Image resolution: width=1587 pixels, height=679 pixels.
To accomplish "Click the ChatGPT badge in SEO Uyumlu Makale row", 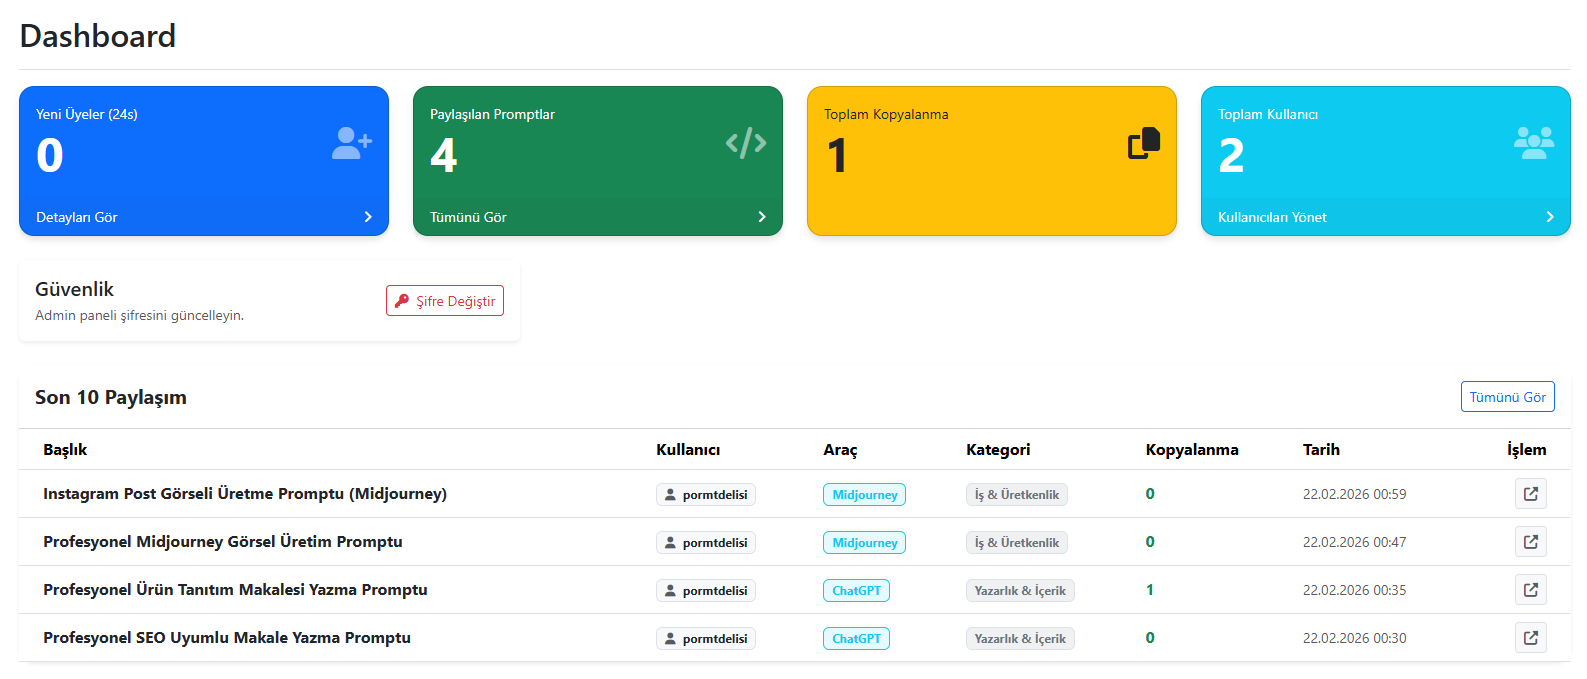I will pos(857,638).
